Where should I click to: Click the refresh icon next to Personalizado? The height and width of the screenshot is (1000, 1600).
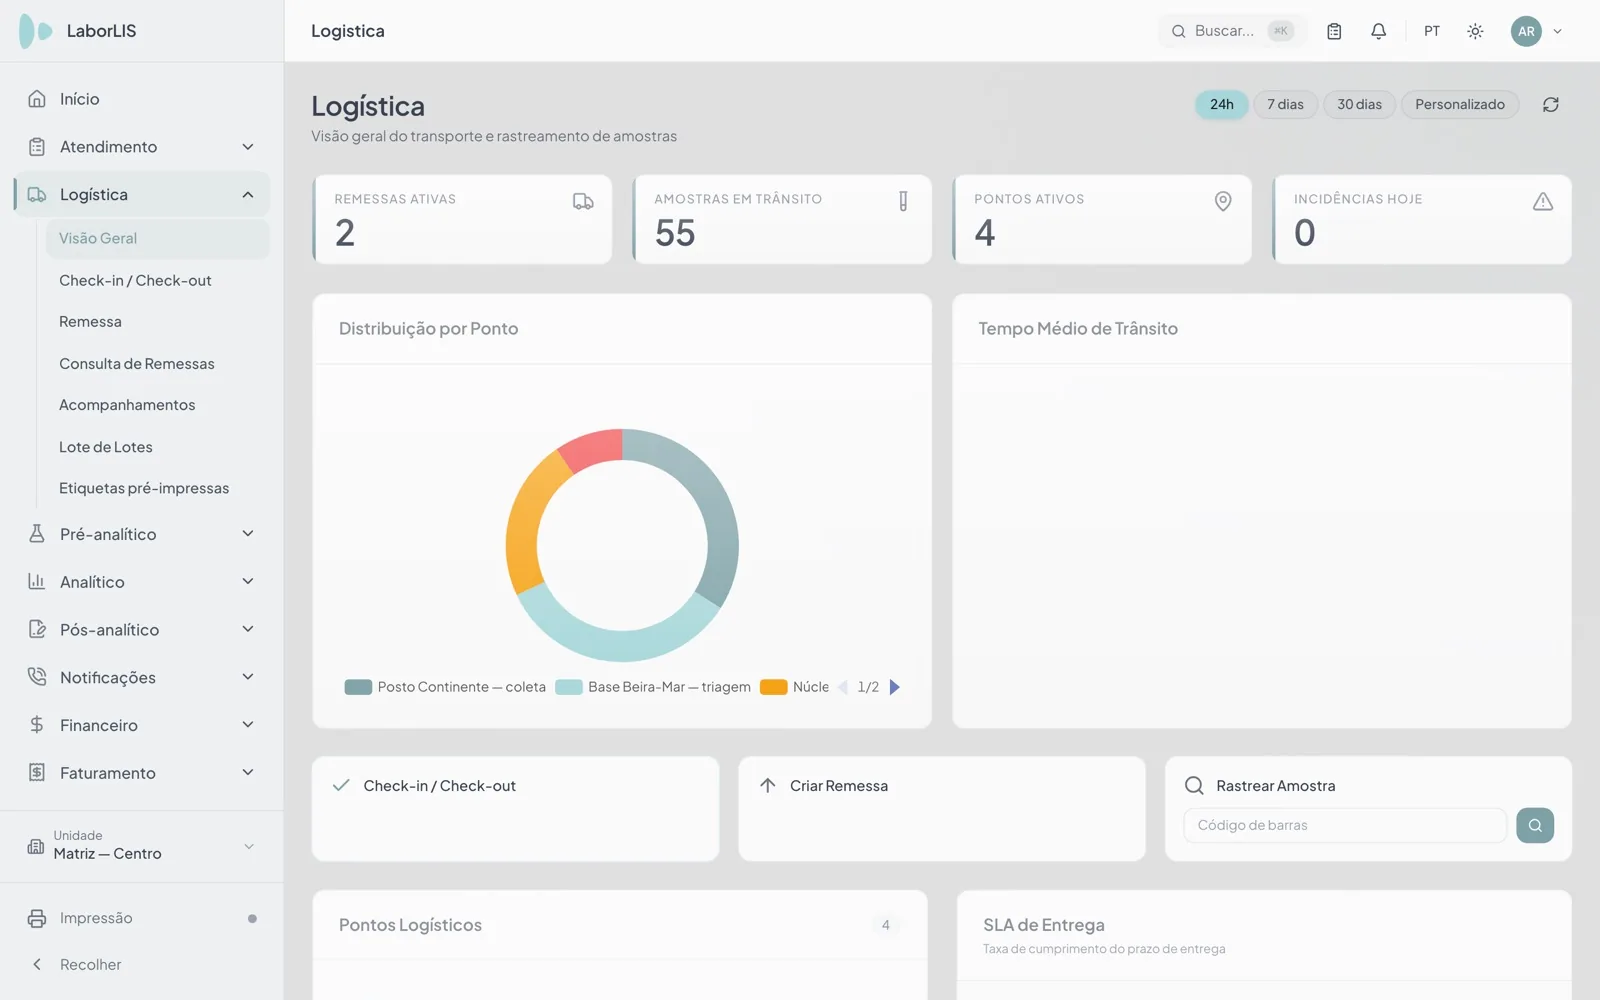(1551, 104)
